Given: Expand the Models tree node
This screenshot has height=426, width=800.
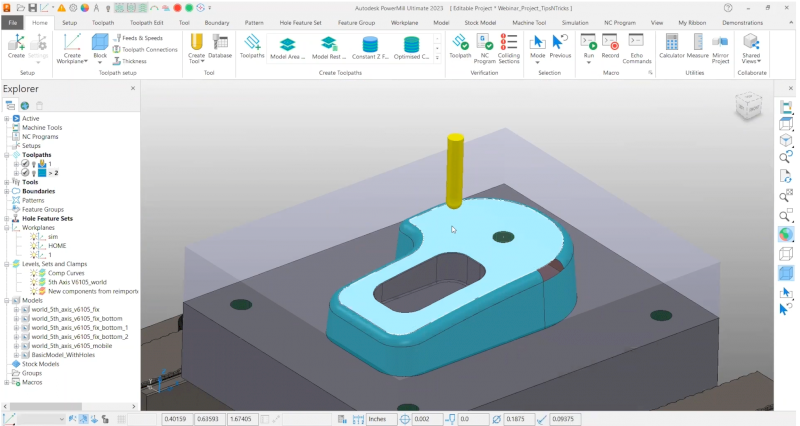Looking at the screenshot, I should pos(7,300).
